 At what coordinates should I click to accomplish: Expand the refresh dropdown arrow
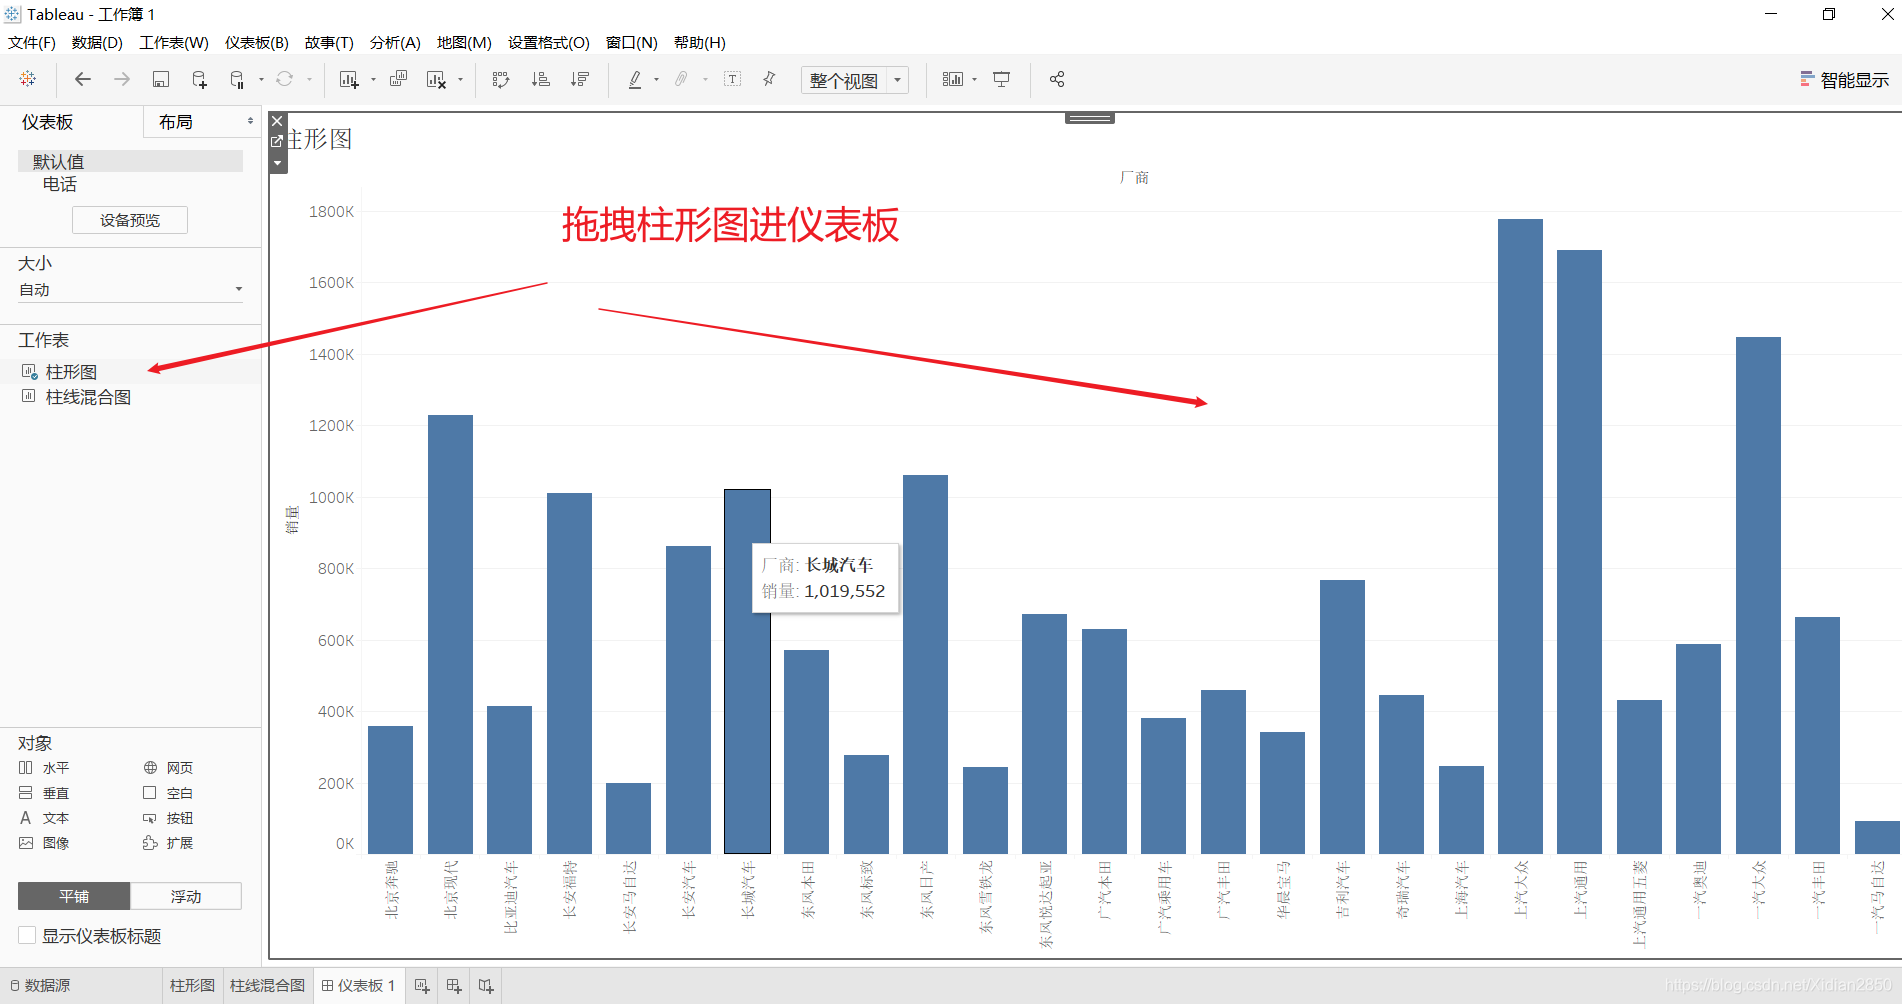click(x=309, y=79)
